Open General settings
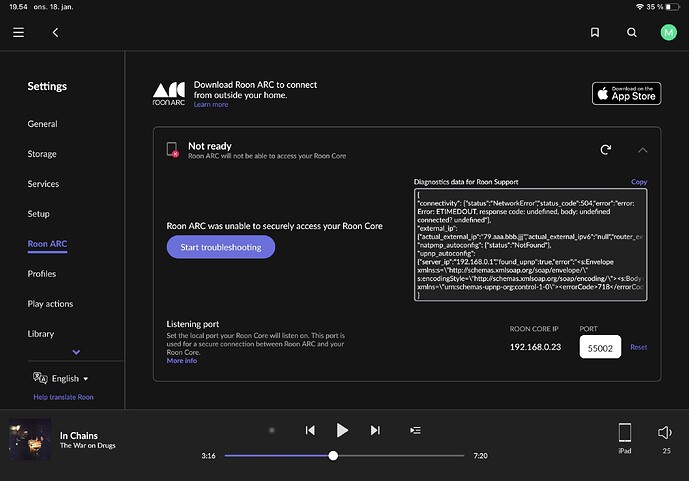This screenshot has width=689, height=481. pos(42,124)
